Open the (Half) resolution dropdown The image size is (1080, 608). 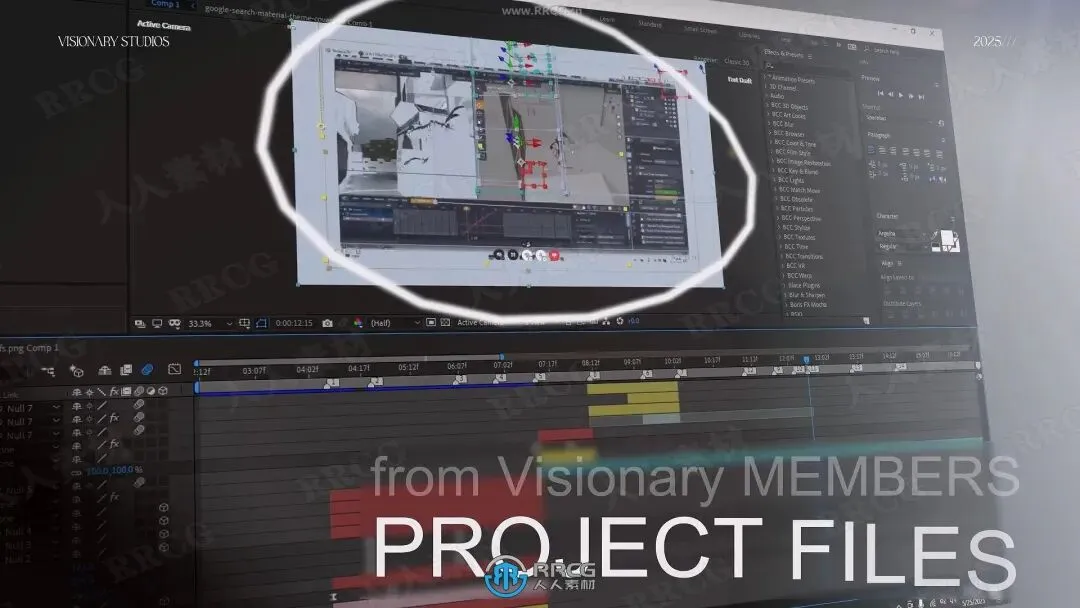point(395,323)
